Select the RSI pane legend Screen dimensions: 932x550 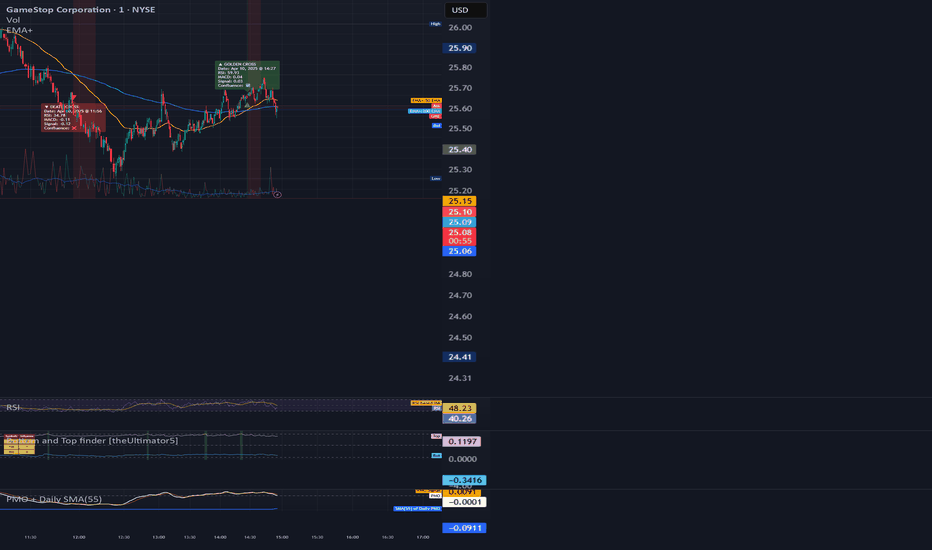coord(12,407)
